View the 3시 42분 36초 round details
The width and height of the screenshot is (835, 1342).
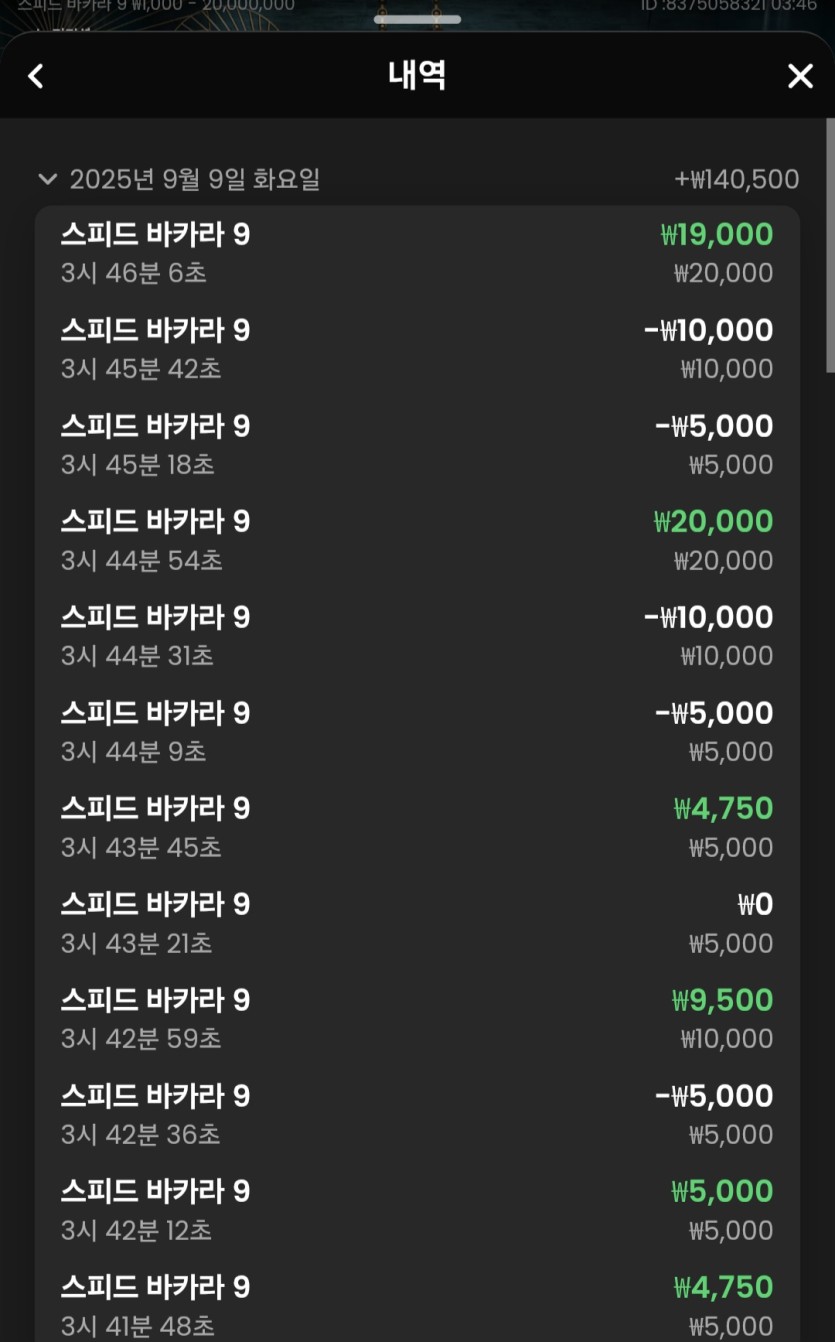[x=417, y=1115]
